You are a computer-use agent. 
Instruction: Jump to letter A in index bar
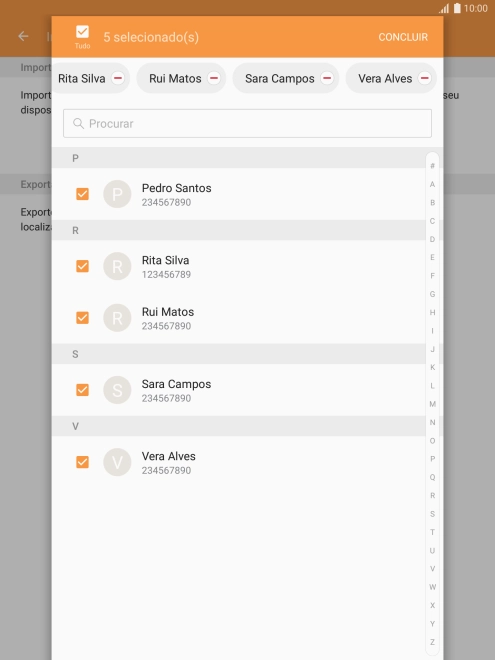click(x=432, y=184)
